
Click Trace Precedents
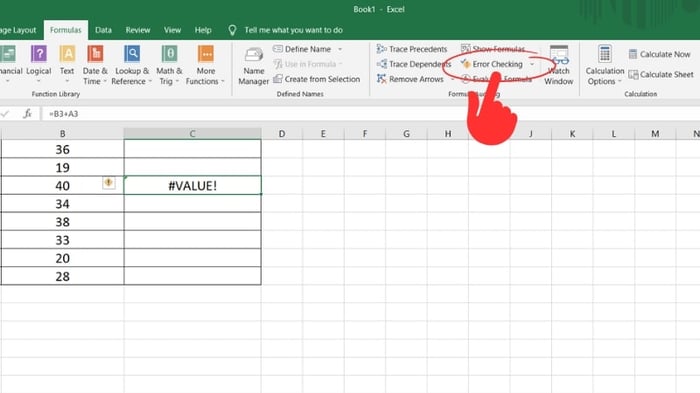click(x=412, y=49)
